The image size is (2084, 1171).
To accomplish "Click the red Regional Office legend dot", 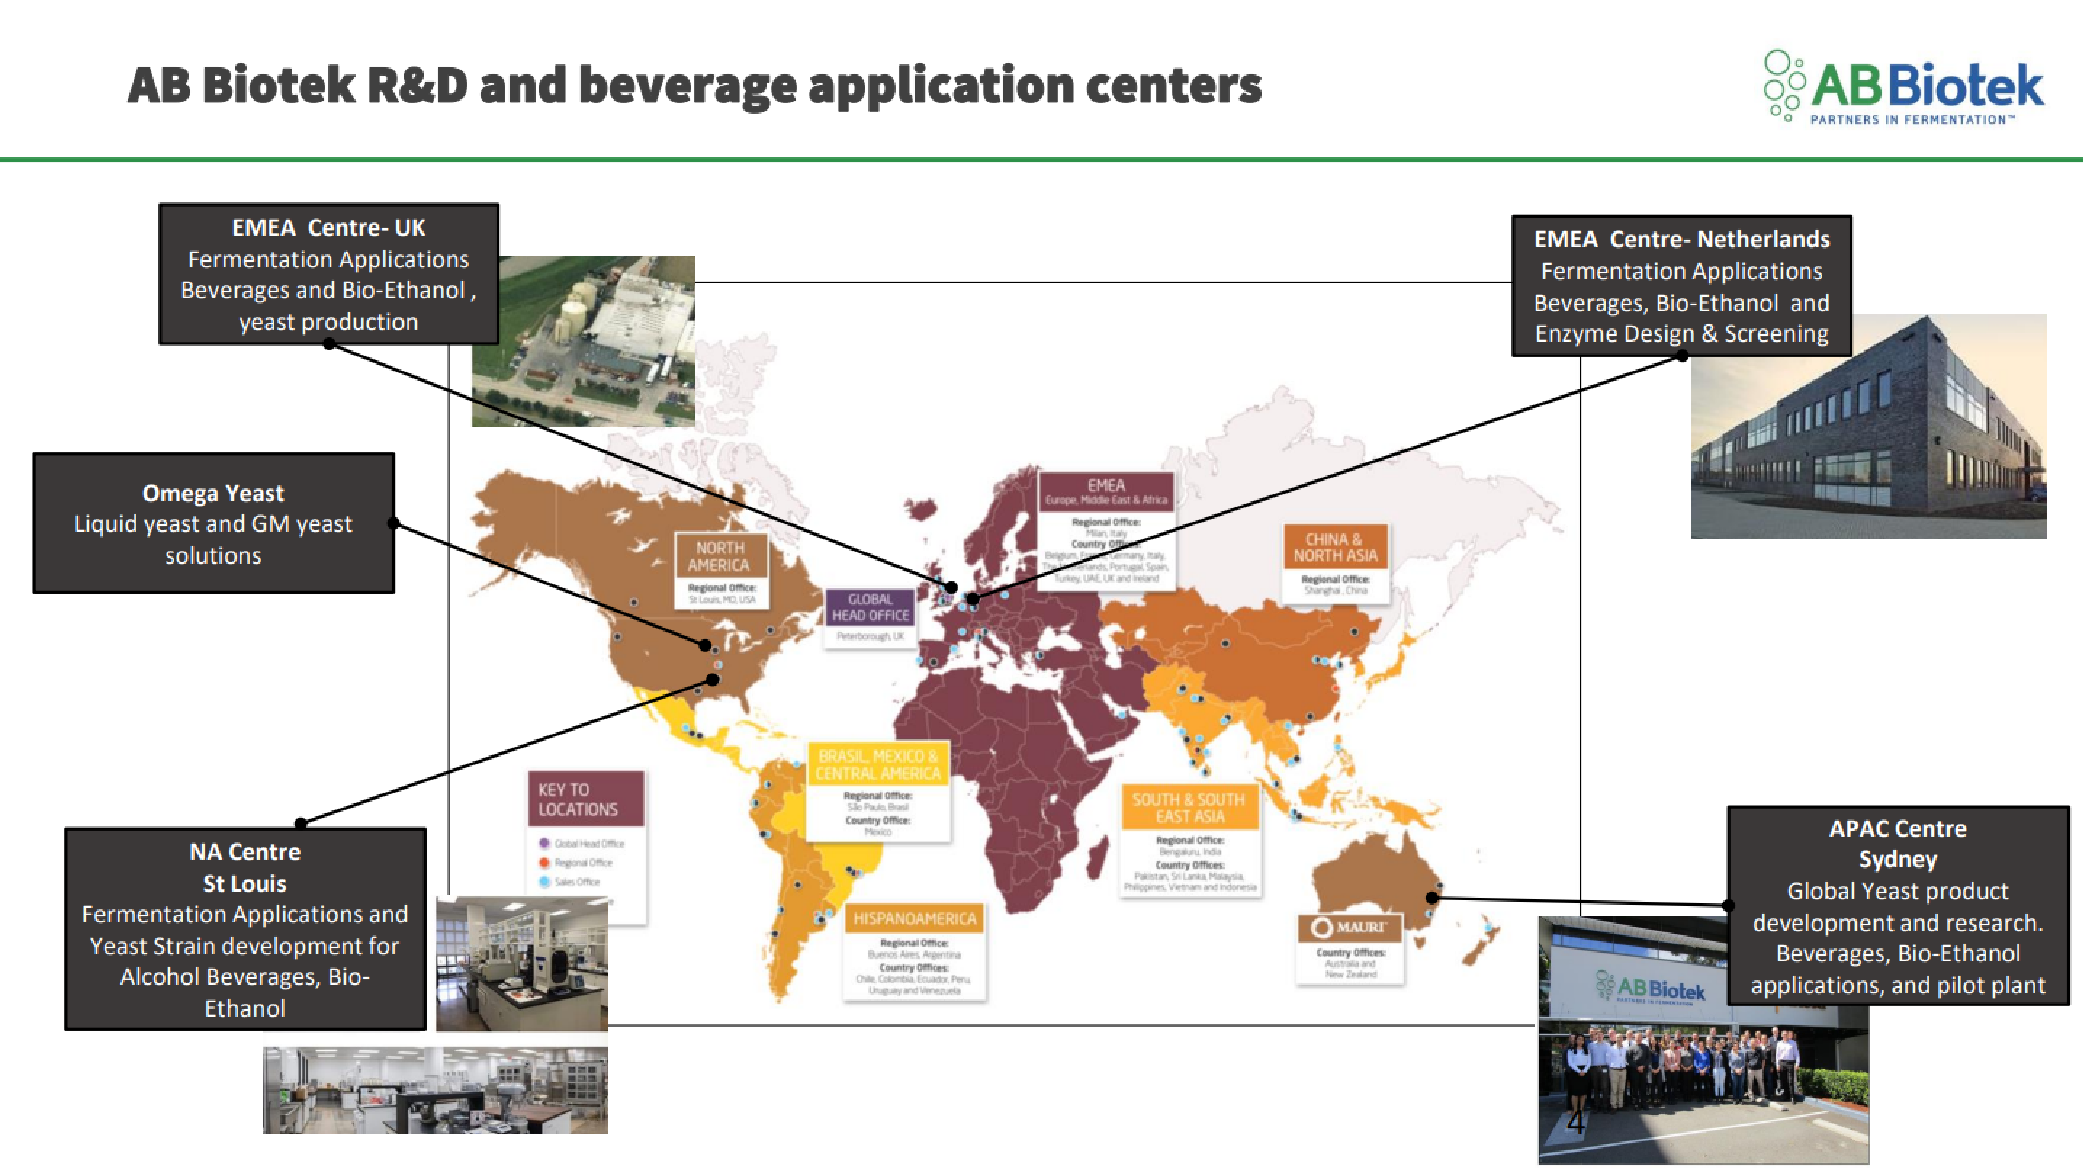I will 545,862.
